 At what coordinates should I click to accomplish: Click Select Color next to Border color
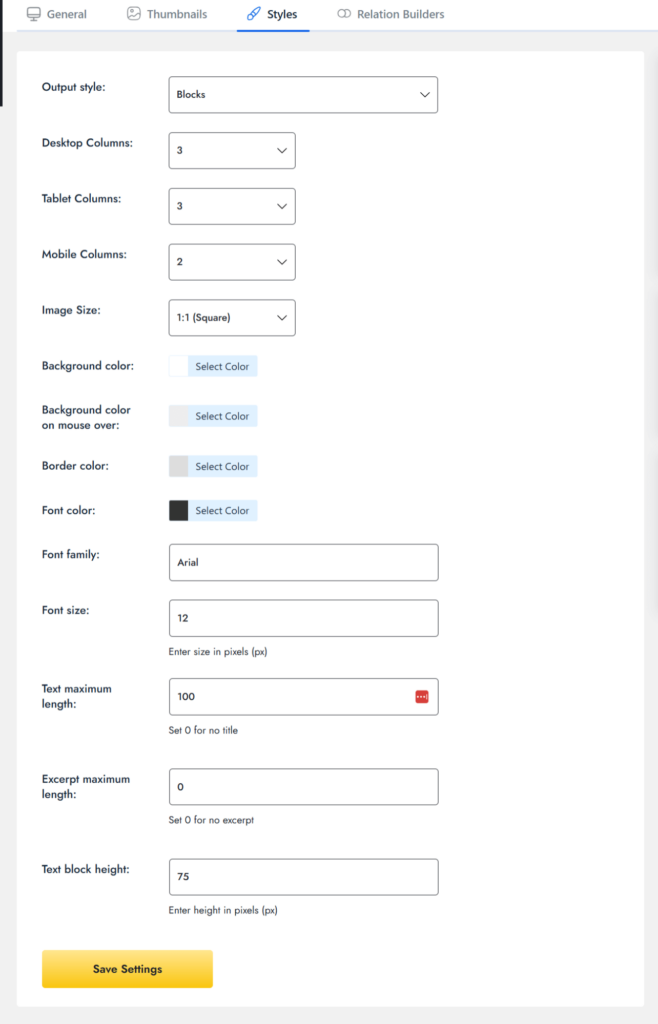(225, 466)
